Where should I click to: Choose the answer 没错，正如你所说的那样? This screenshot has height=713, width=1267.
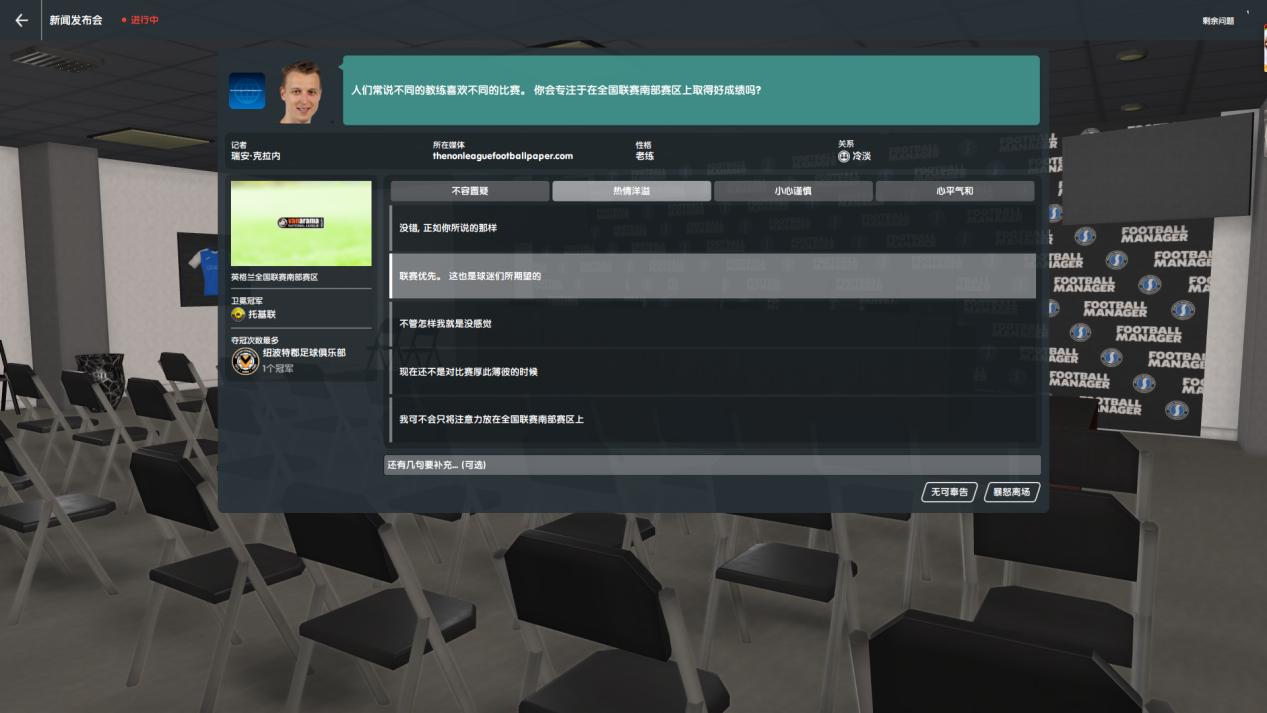711,227
